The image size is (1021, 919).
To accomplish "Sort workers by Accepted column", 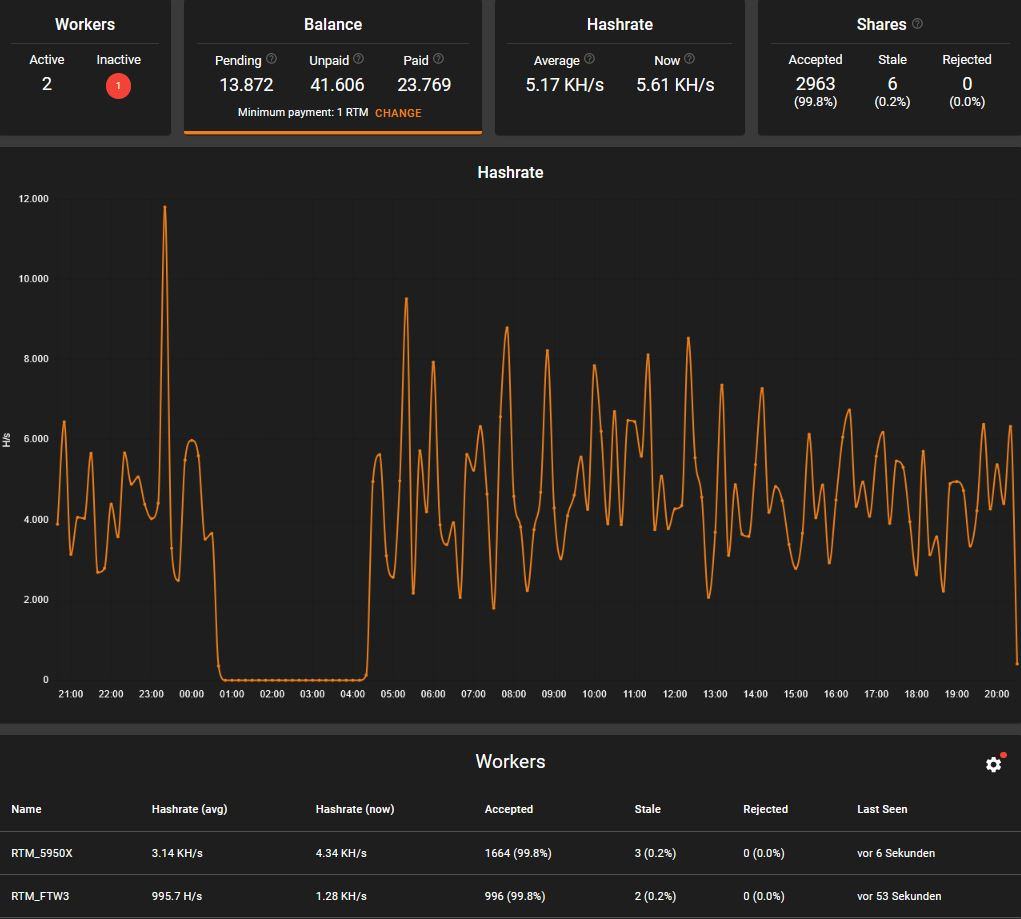I will coord(509,809).
